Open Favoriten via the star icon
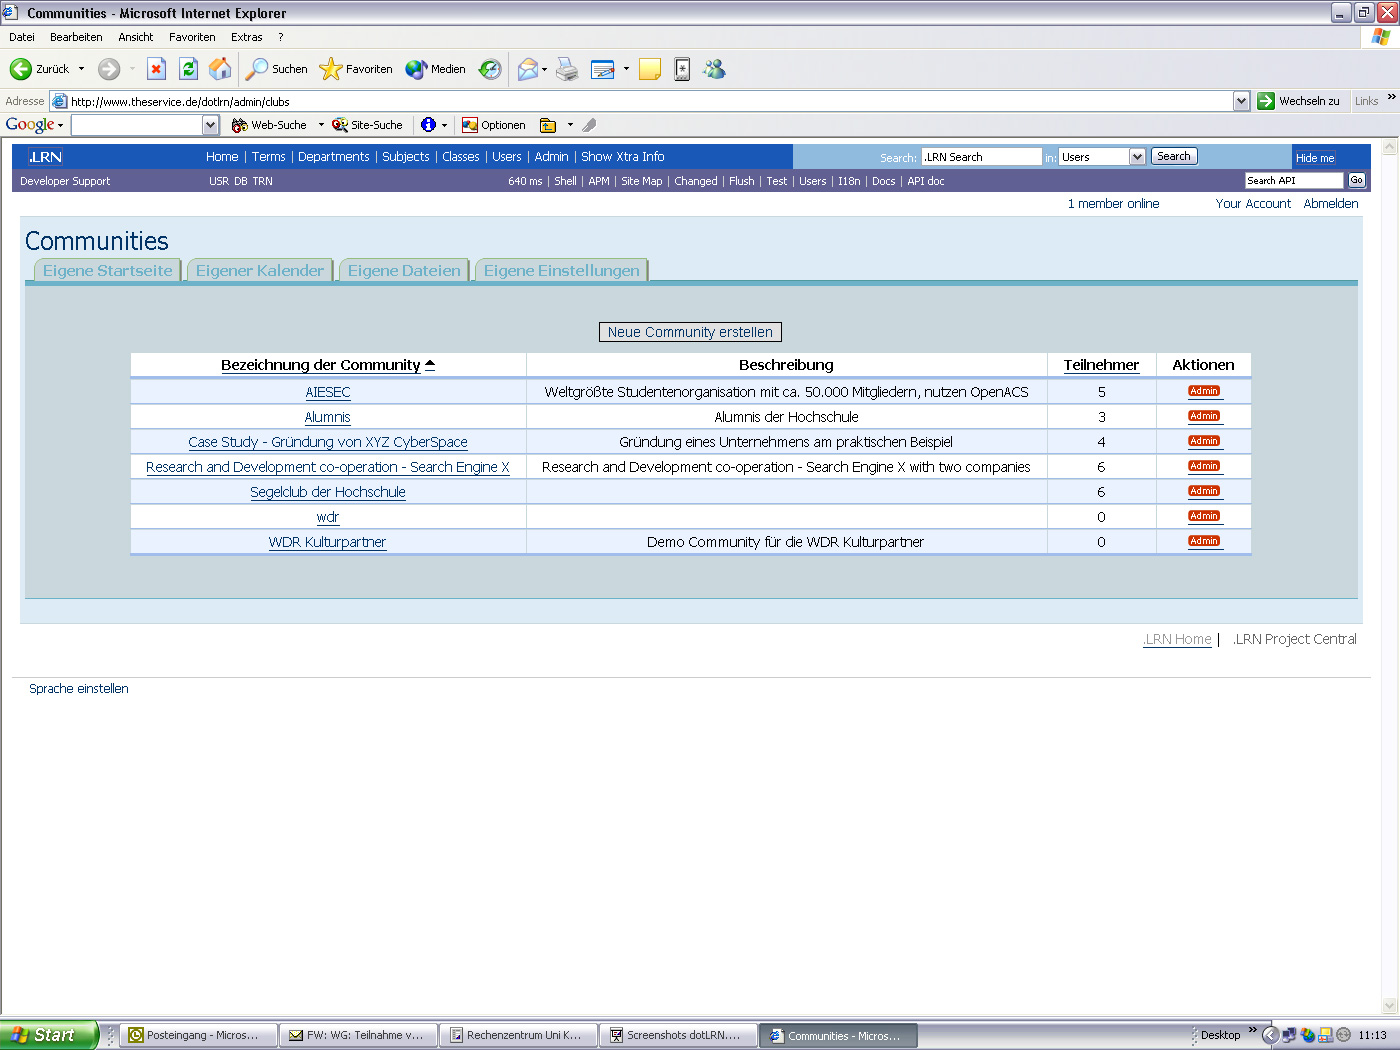Screen dimensions: 1400x1050 330,69
